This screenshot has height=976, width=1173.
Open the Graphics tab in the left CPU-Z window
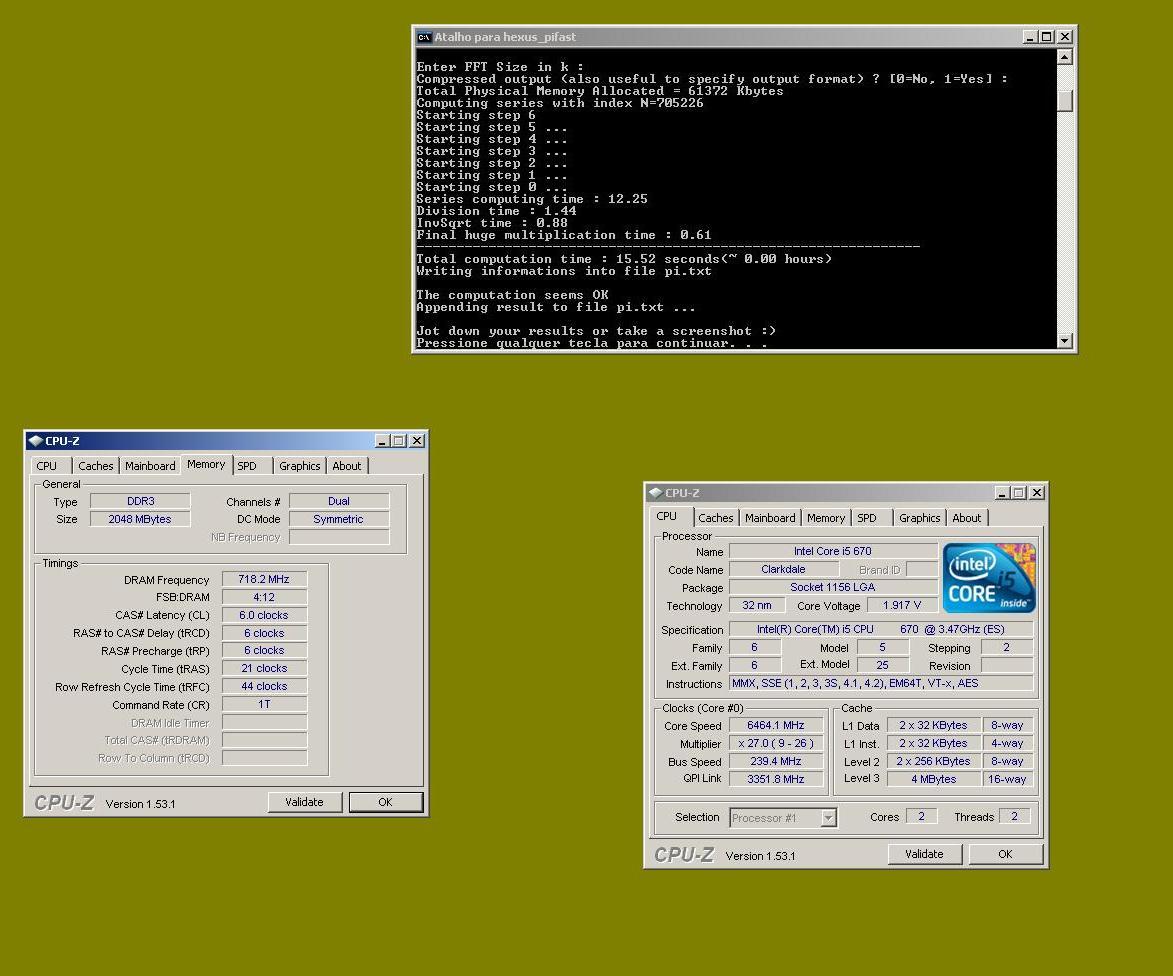[299, 466]
